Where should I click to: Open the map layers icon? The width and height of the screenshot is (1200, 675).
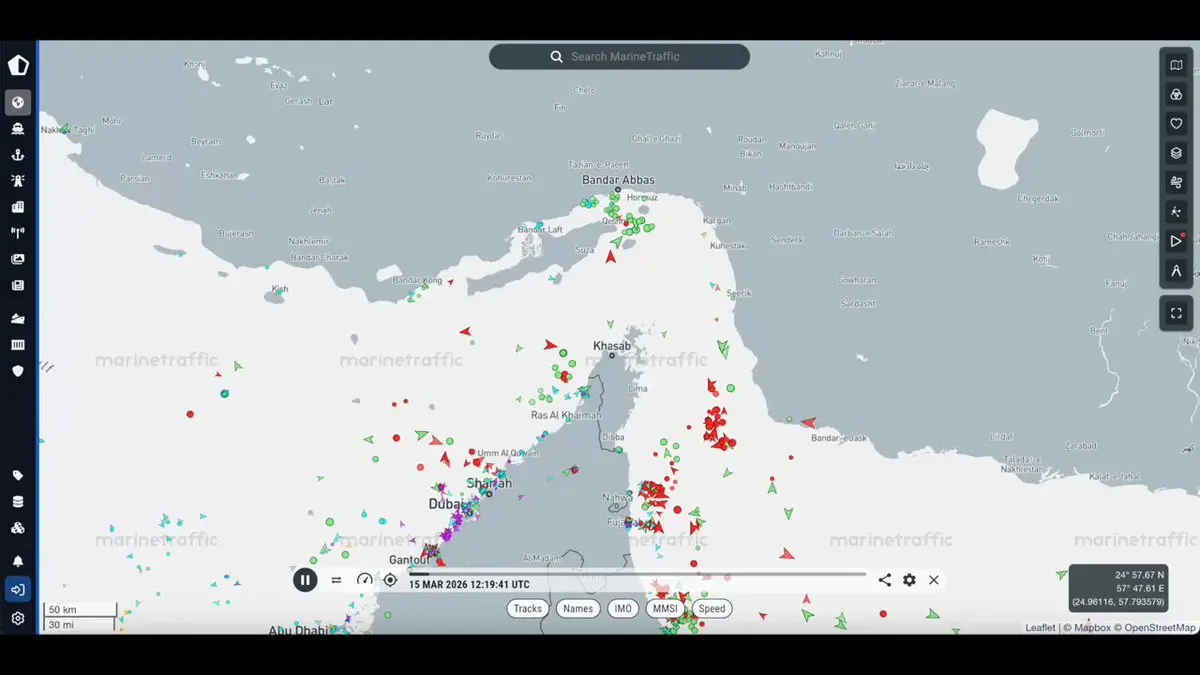pos(1176,154)
